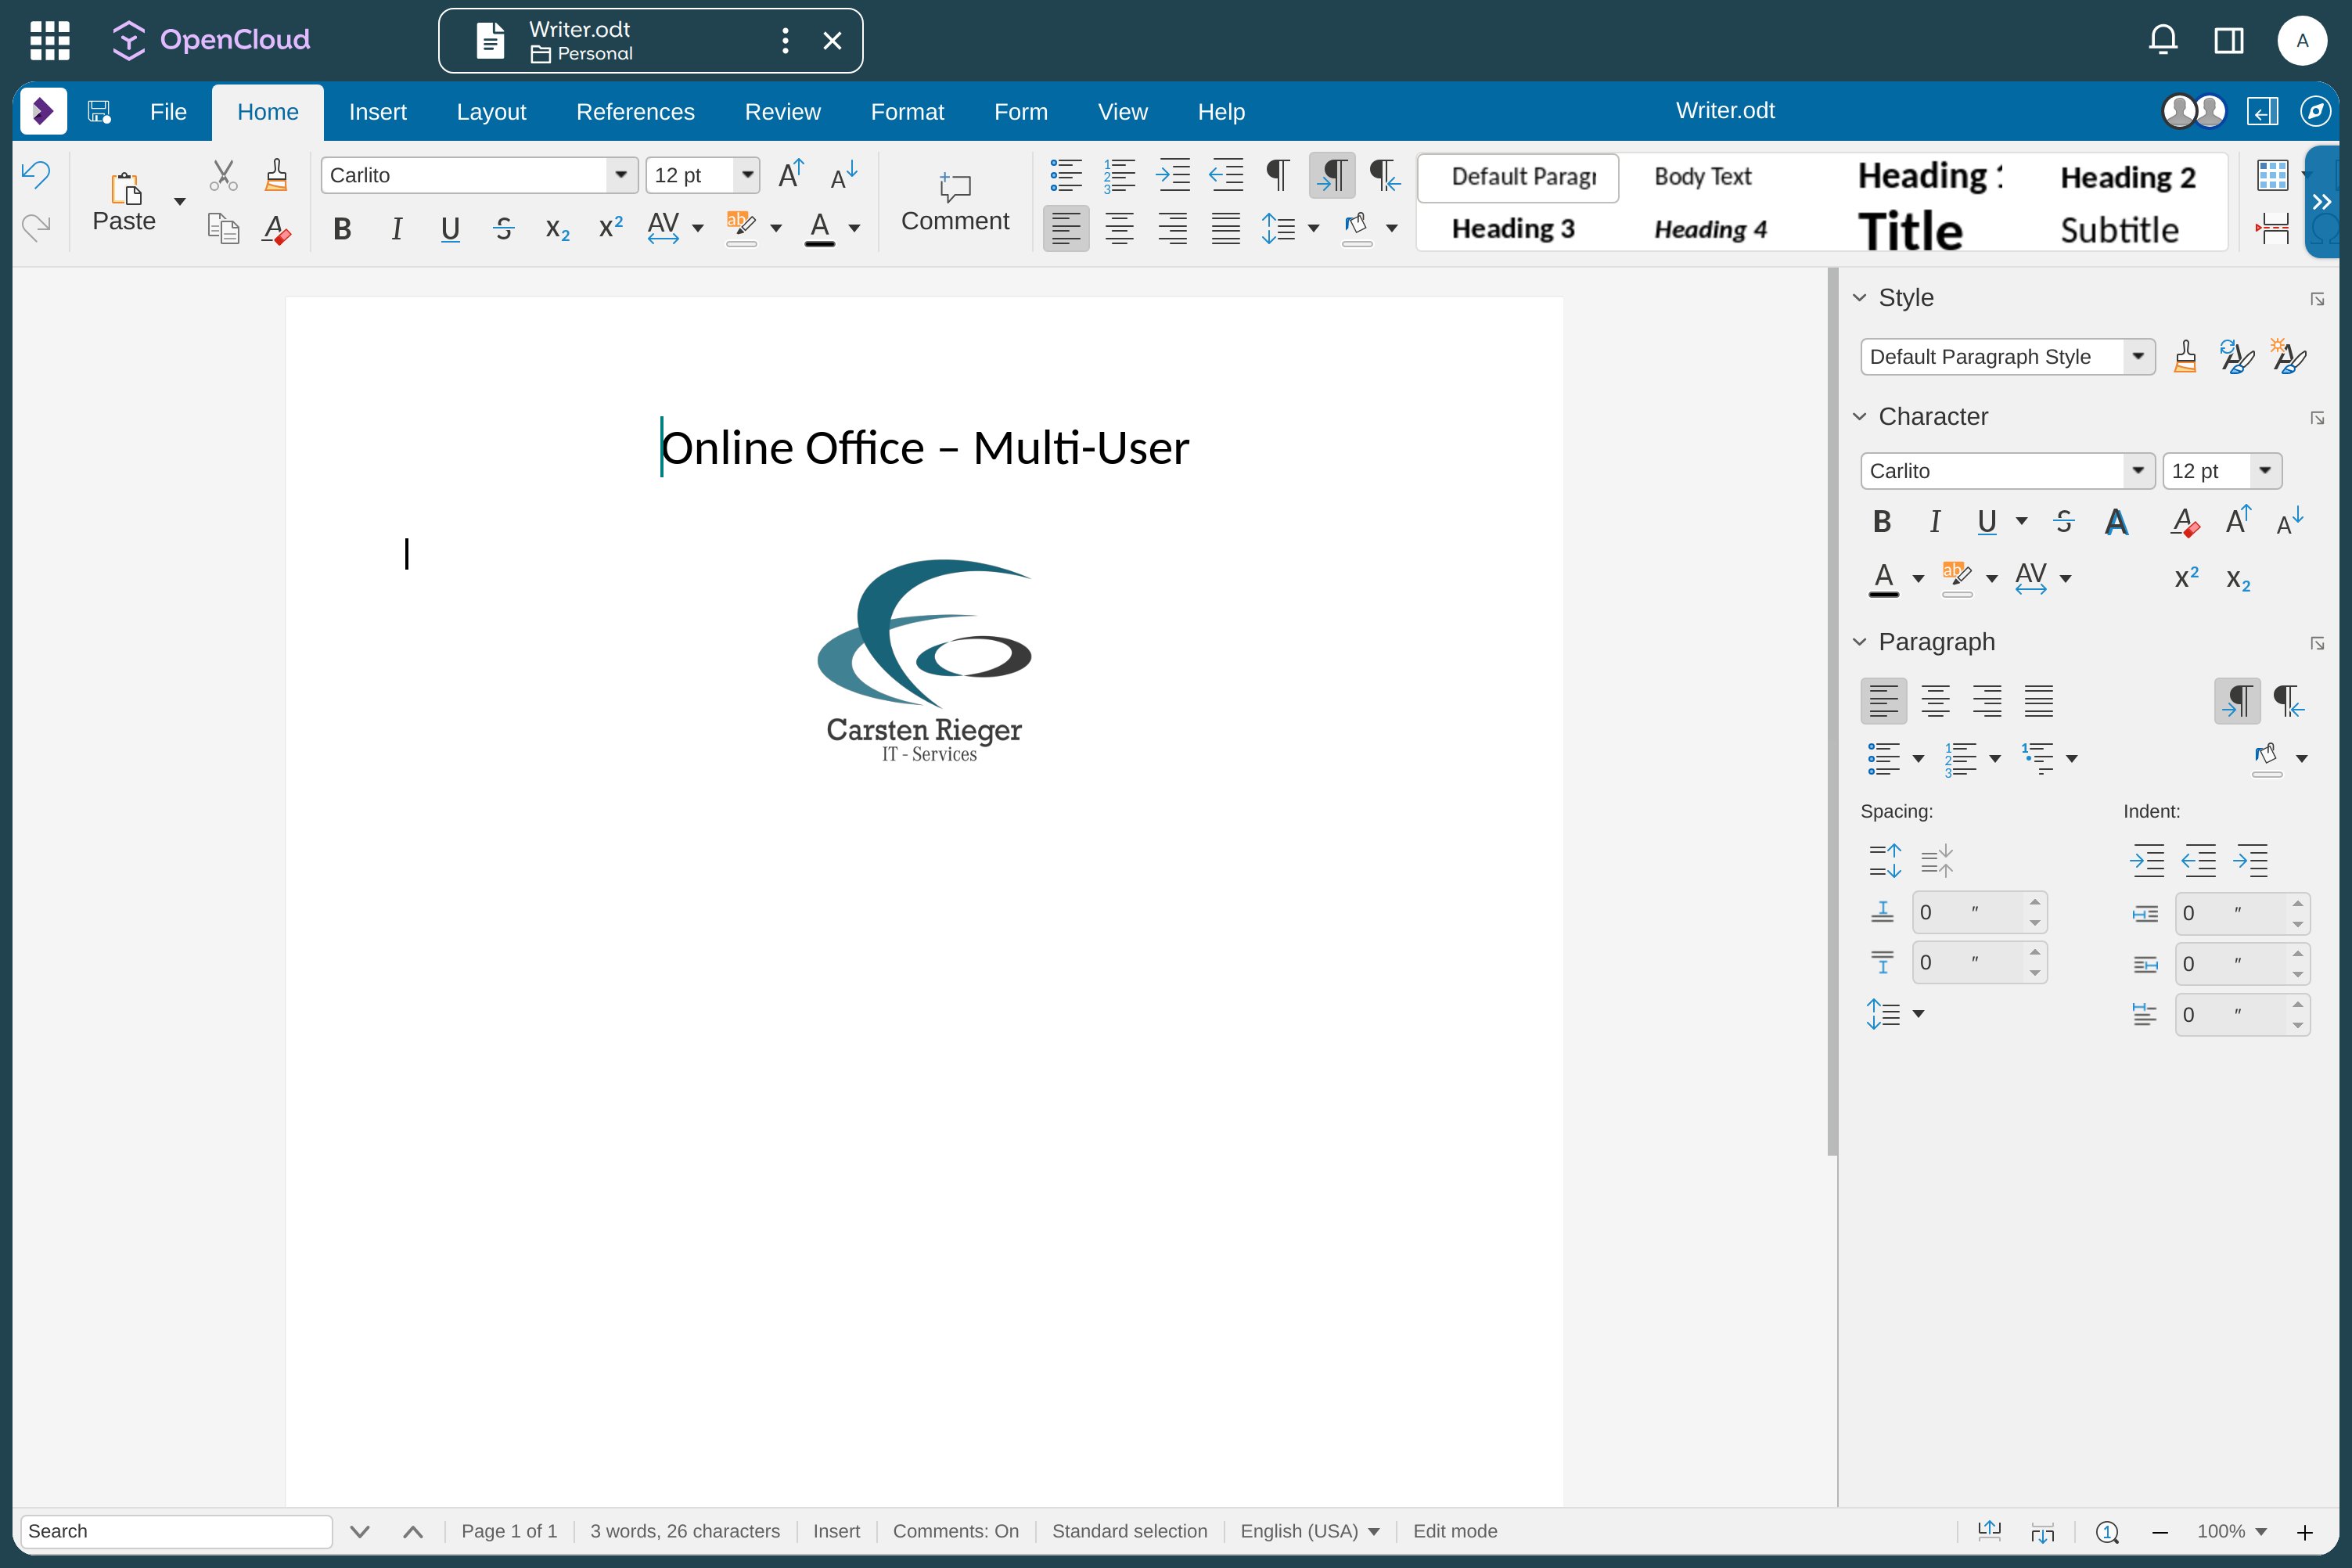Toggle Underline in the ribbon

pos(450,229)
